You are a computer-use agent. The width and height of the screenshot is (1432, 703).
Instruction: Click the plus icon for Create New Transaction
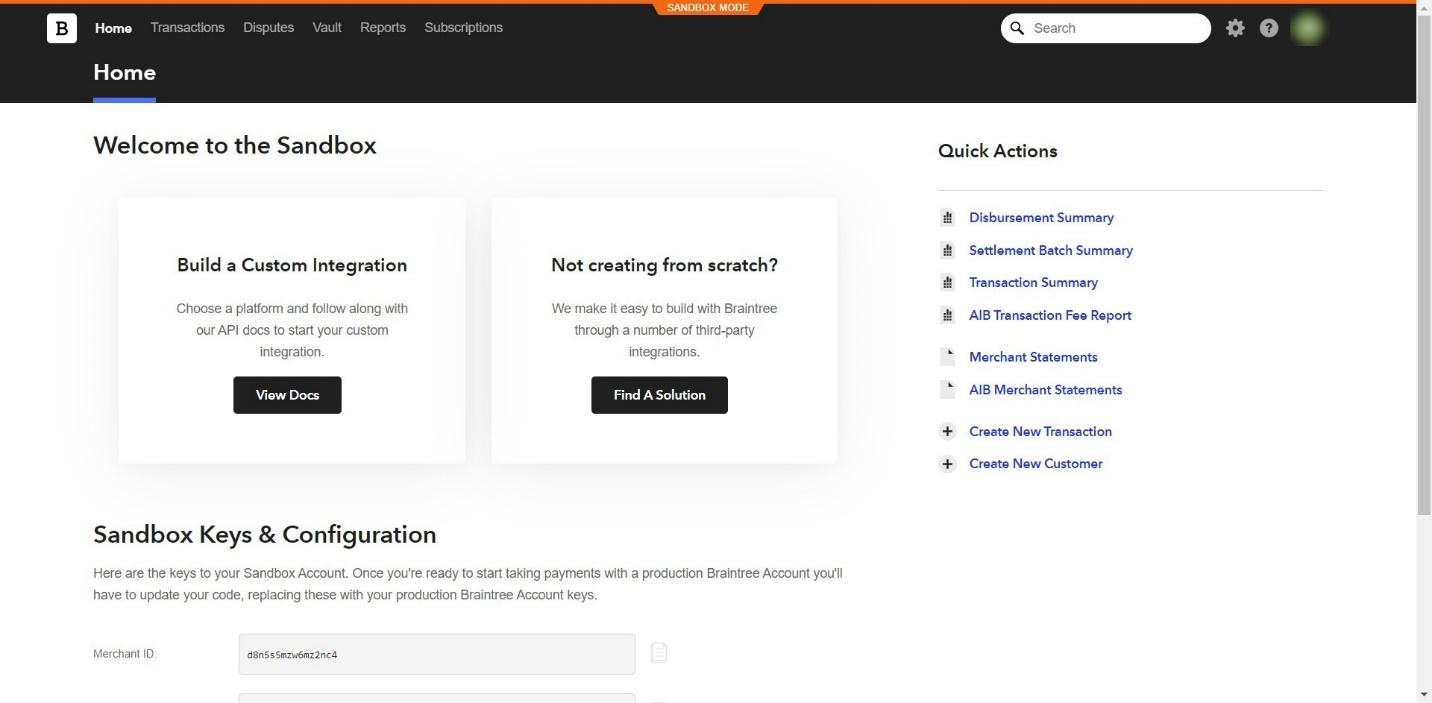pos(948,431)
